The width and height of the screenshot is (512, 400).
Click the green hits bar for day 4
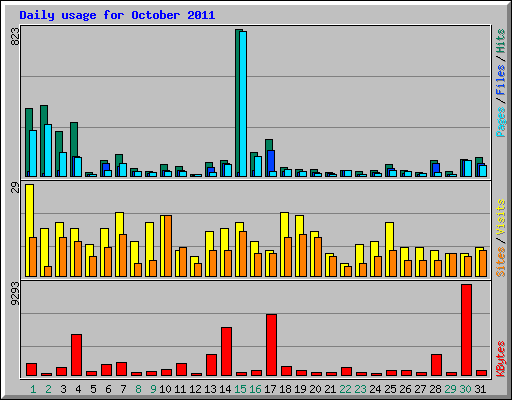click(72, 149)
